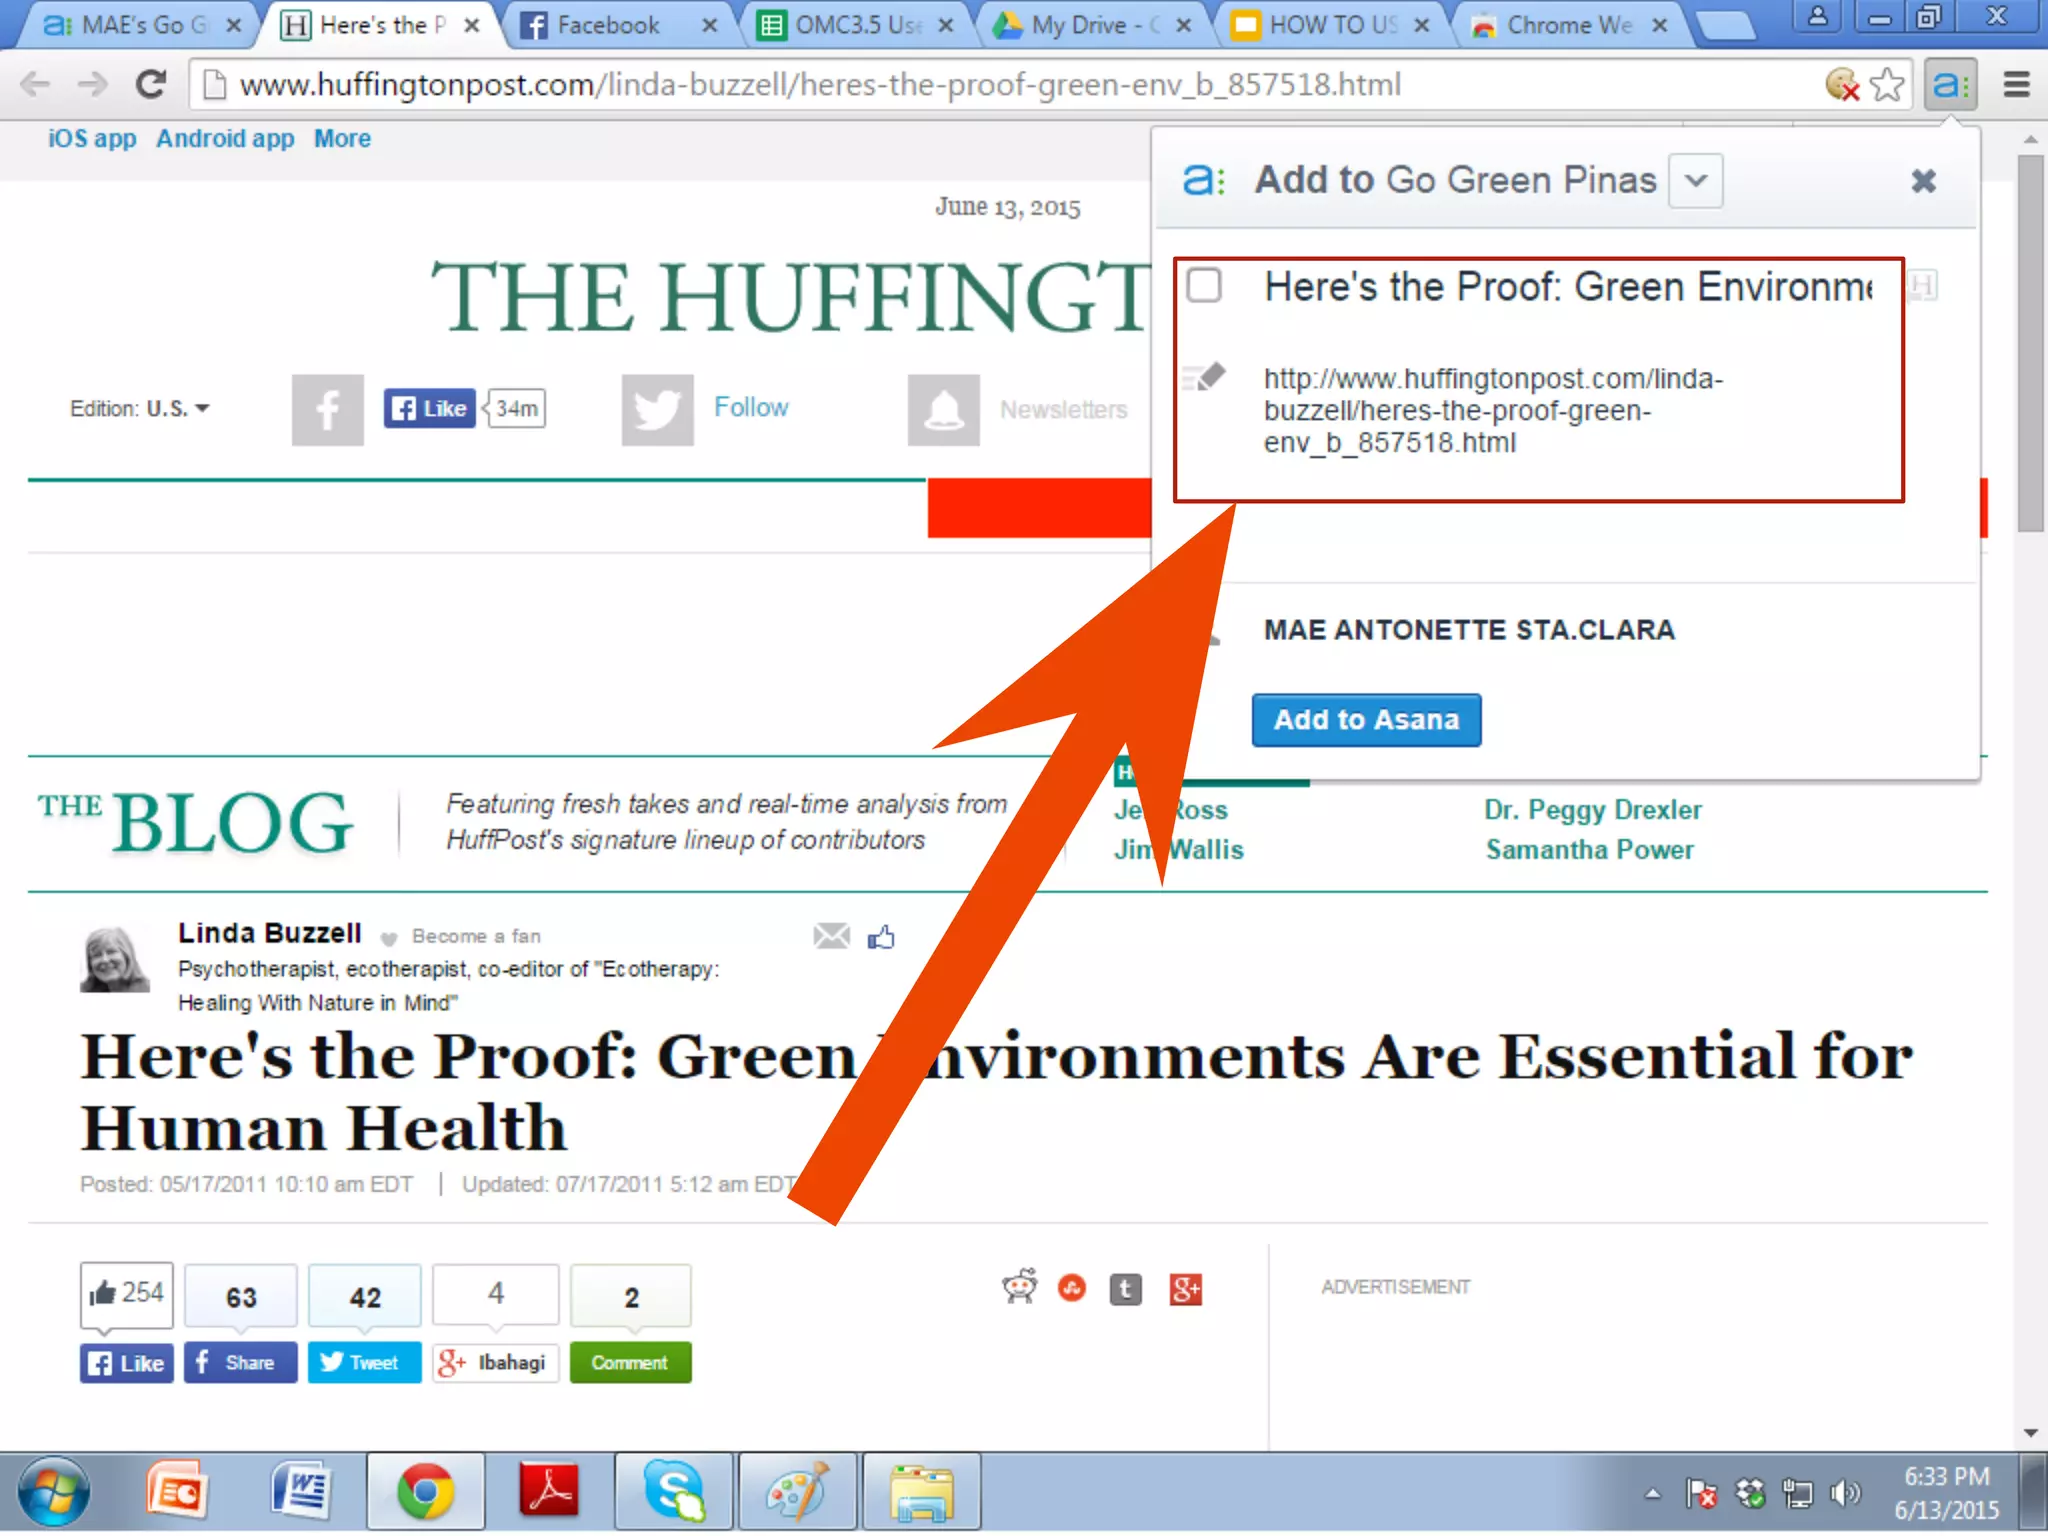Open Skype from the Windows taskbar

pos(673,1492)
